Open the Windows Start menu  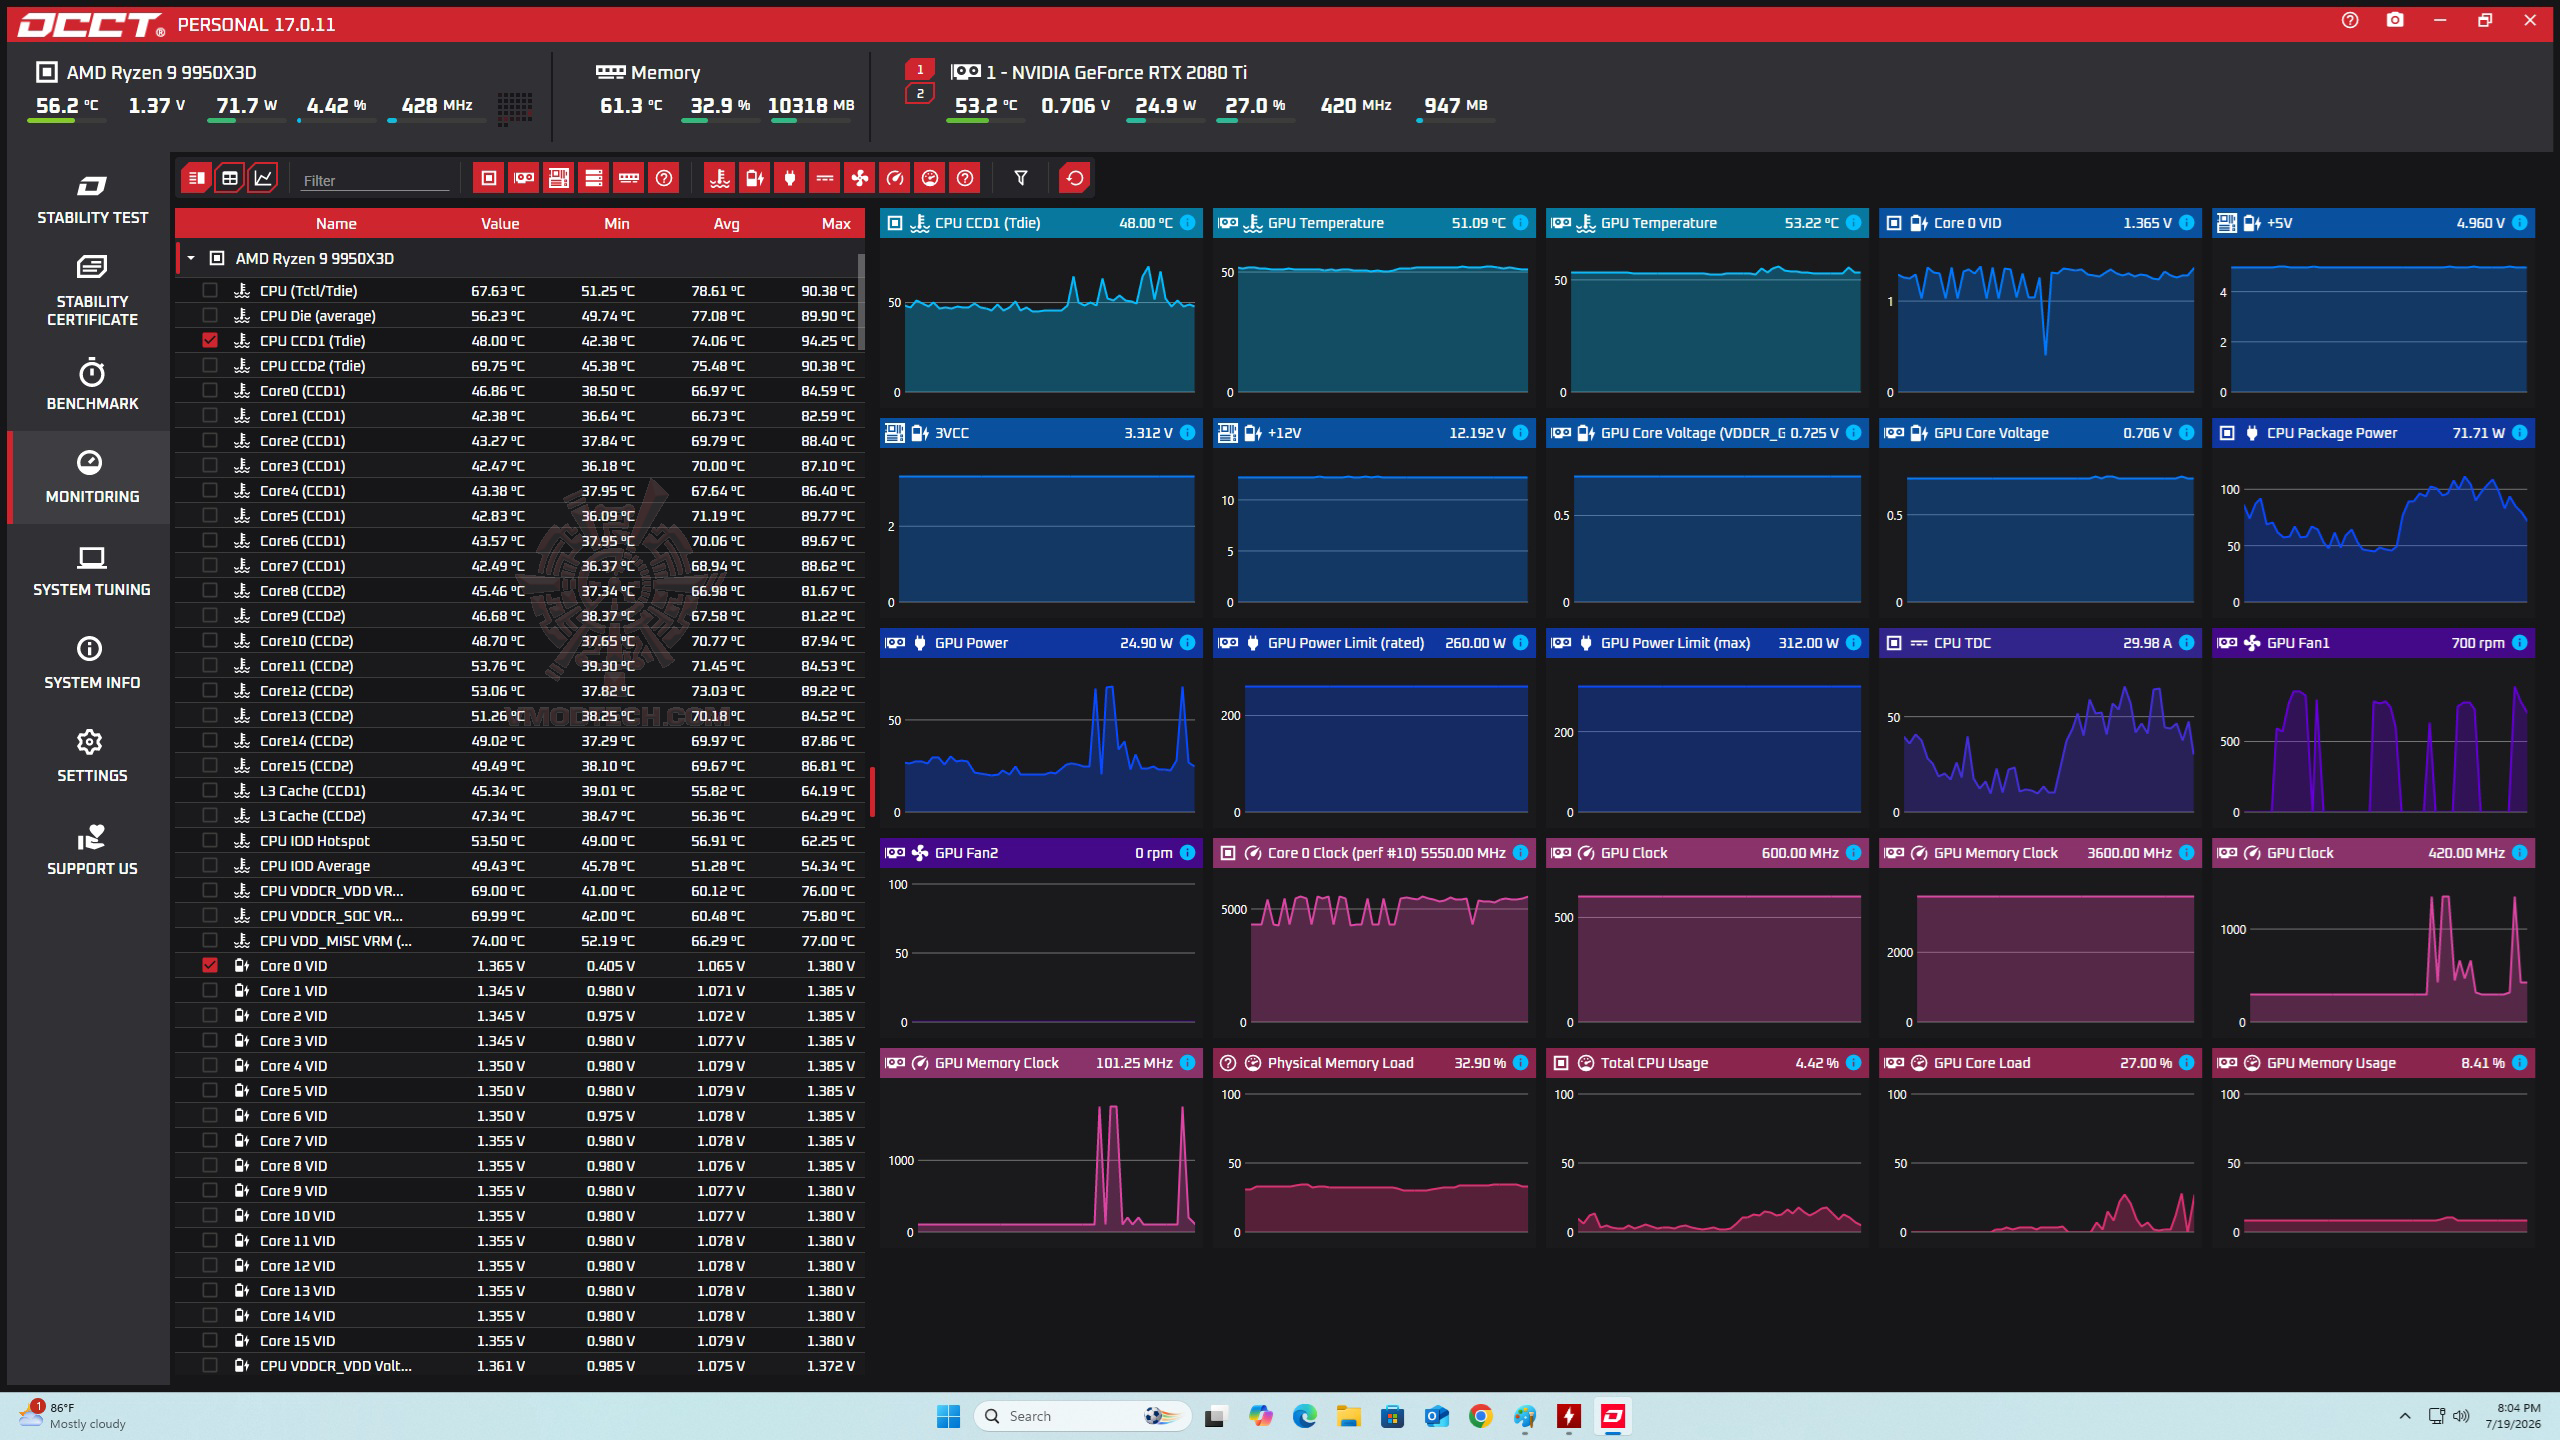tap(948, 1416)
